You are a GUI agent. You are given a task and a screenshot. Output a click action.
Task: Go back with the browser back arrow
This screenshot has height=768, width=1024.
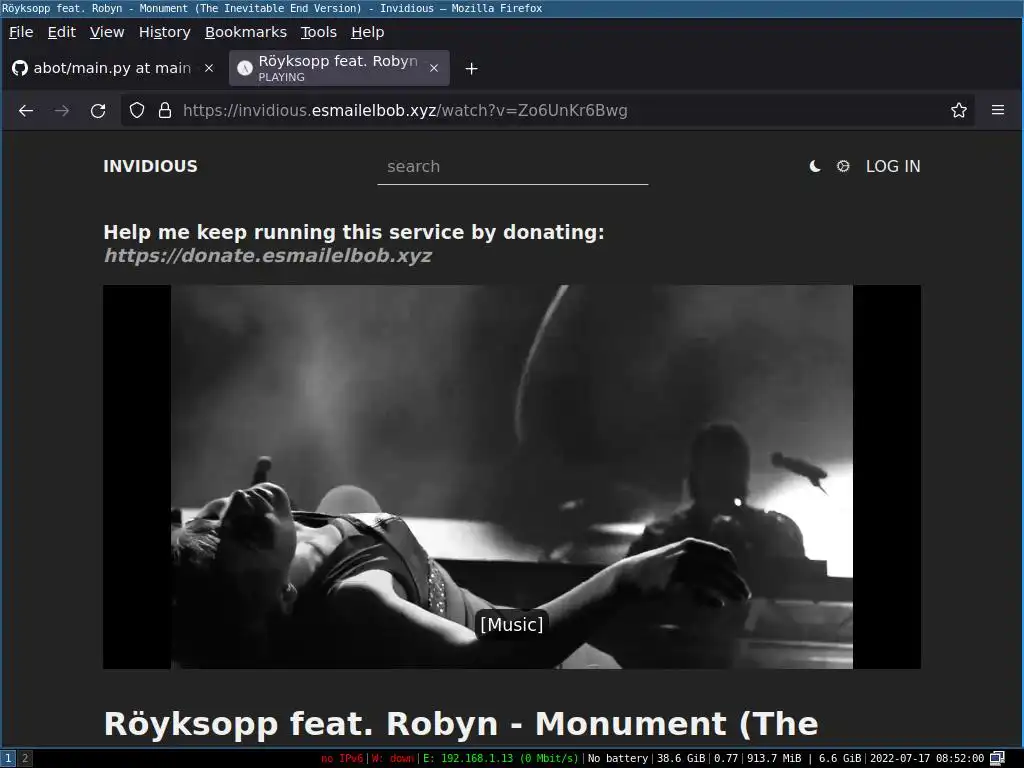[x=26, y=111]
